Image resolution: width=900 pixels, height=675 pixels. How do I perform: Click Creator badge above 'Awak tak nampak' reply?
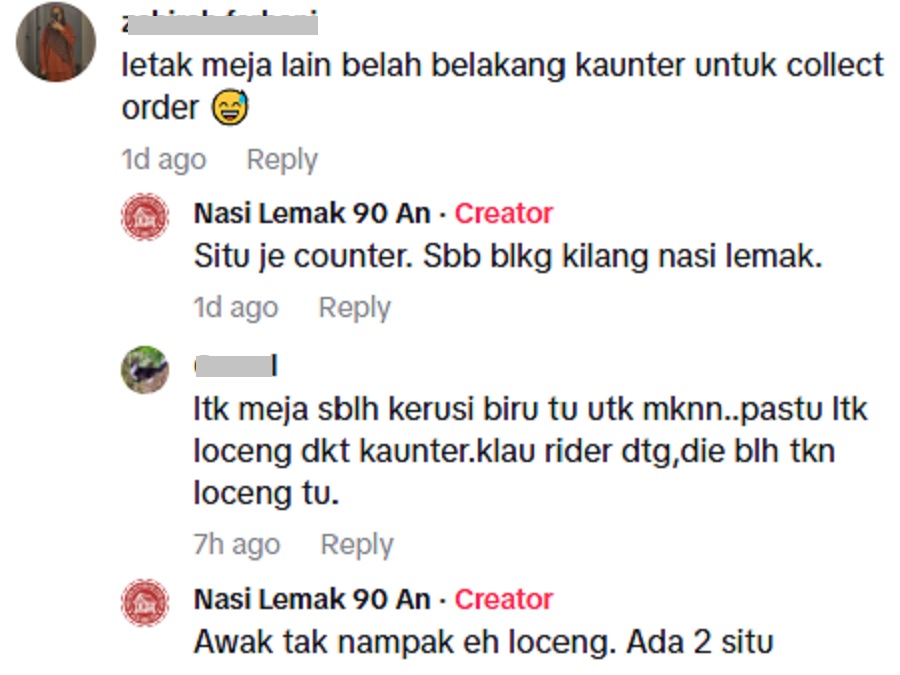503,599
